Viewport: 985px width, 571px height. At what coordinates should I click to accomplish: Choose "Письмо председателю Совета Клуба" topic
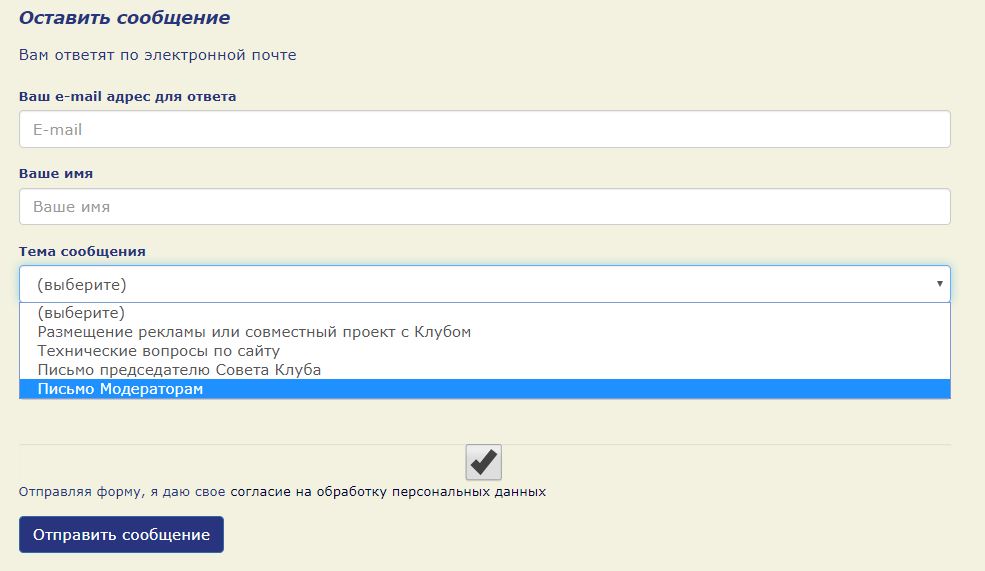[179, 370]
